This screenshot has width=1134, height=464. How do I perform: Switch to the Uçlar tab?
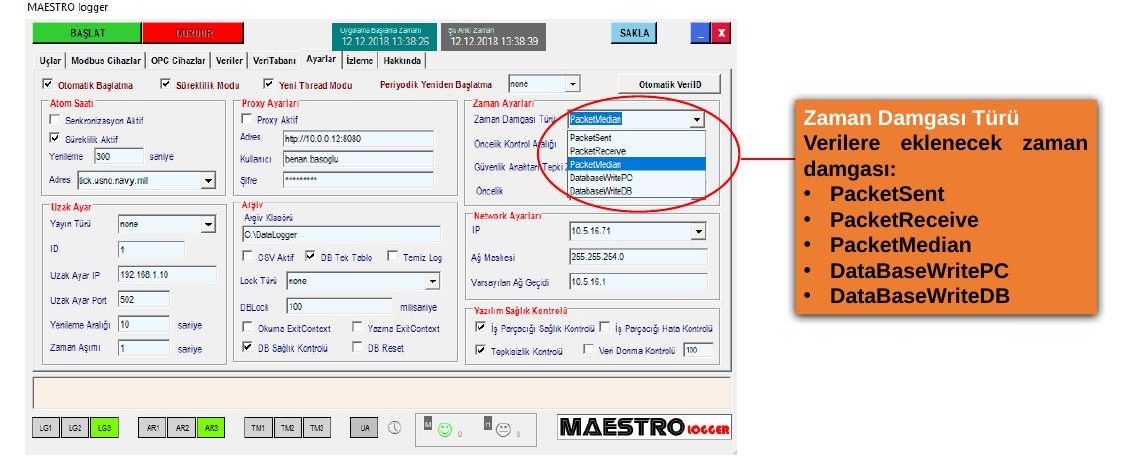coord(50,61)
